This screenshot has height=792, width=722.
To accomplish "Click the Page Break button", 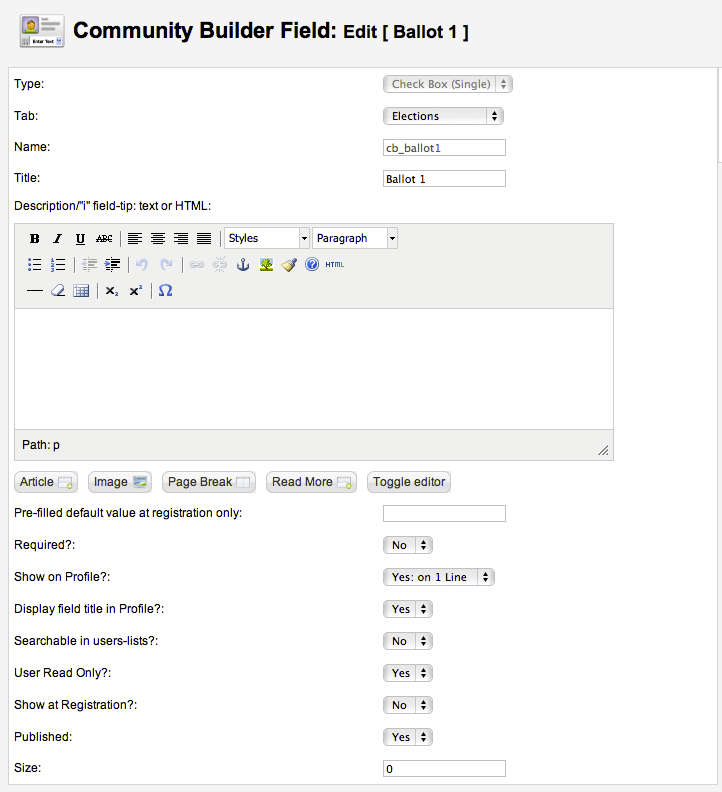I will pos(209,482).
